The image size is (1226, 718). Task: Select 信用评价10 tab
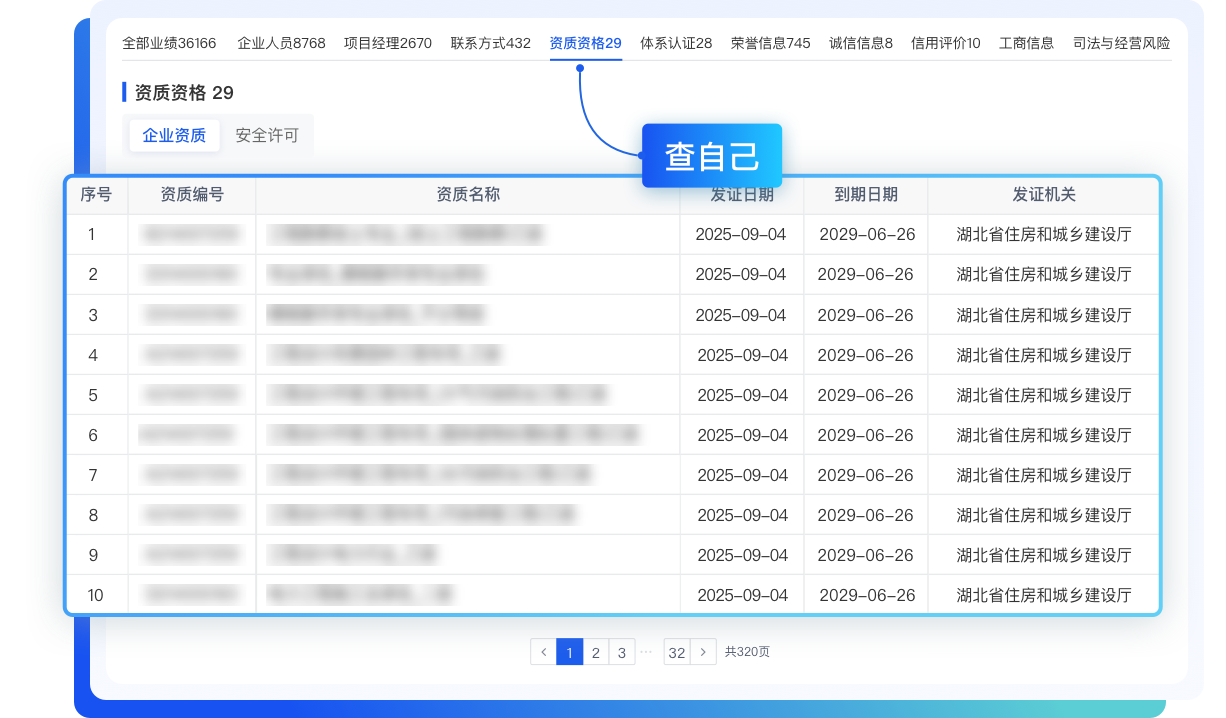[945, 43]
